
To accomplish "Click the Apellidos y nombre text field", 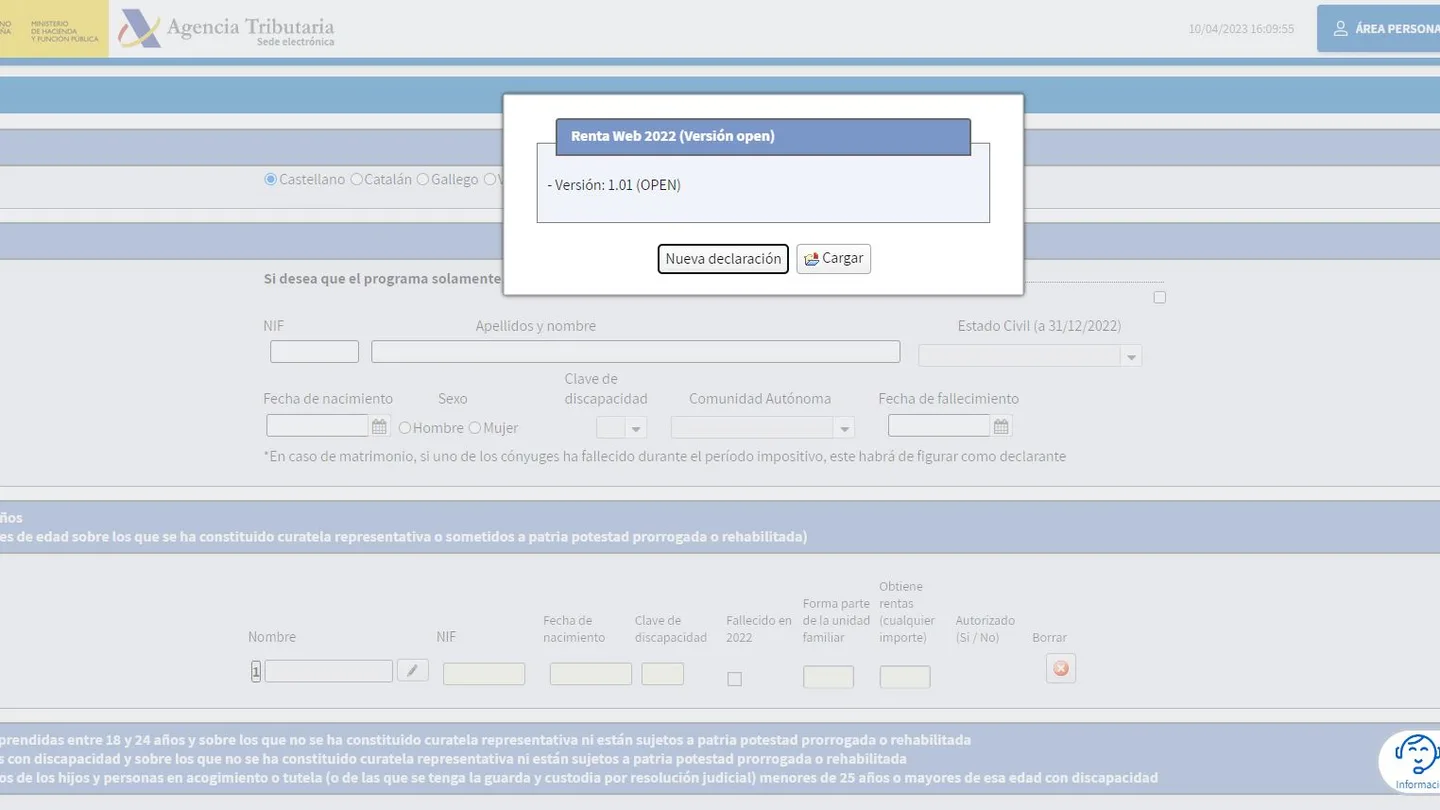I will [636, 352].
